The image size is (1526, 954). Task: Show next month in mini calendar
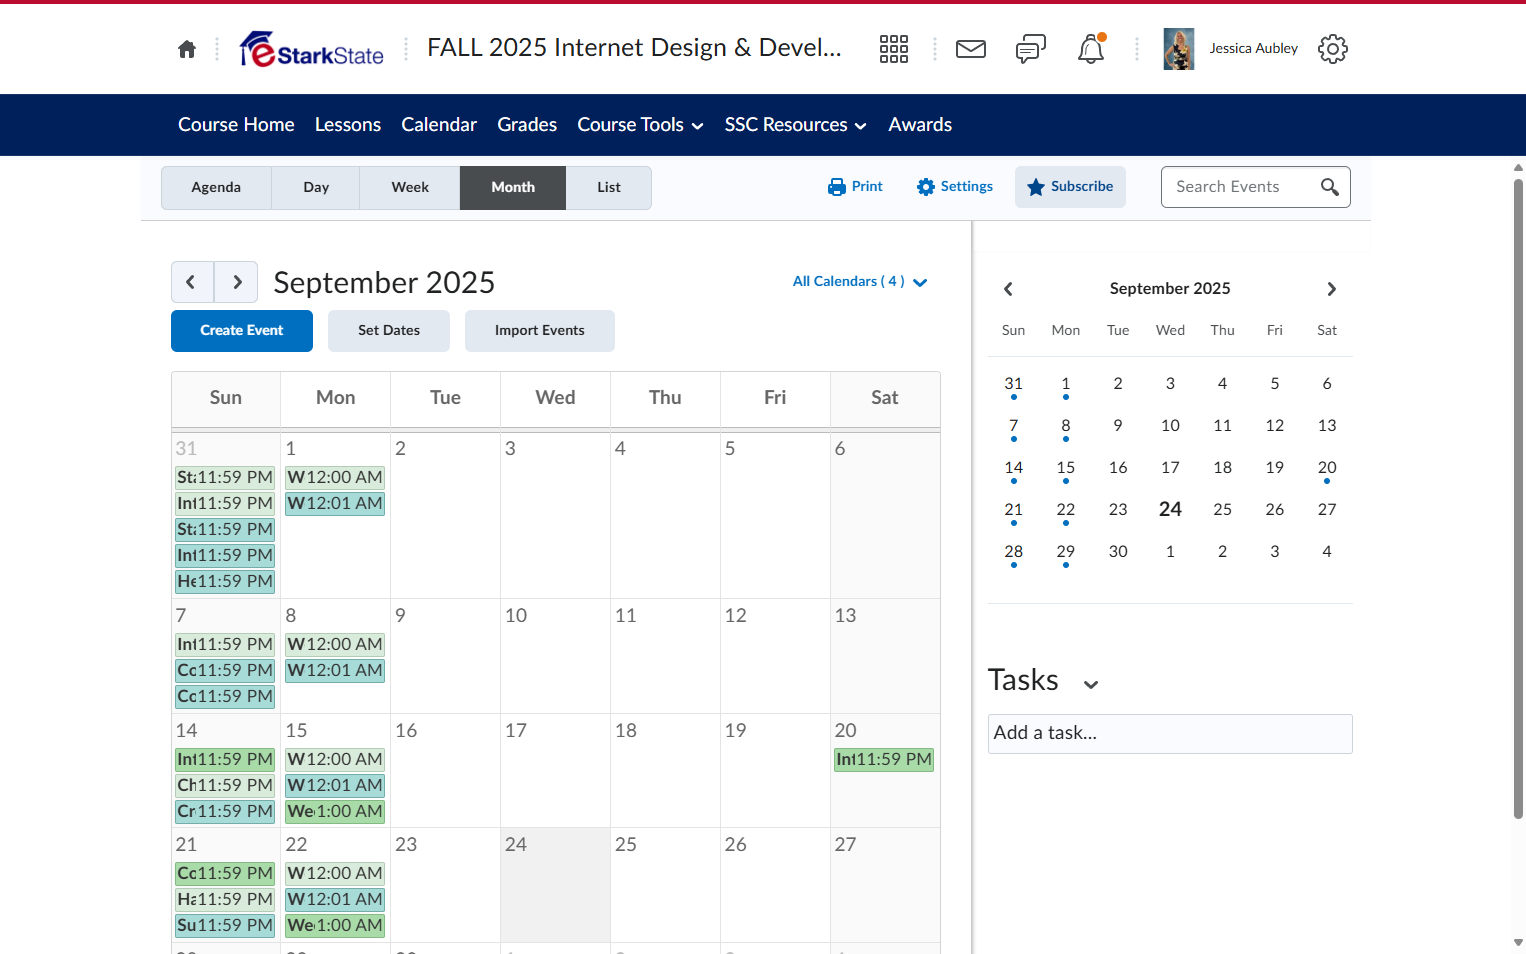(x=1332, y=289)
